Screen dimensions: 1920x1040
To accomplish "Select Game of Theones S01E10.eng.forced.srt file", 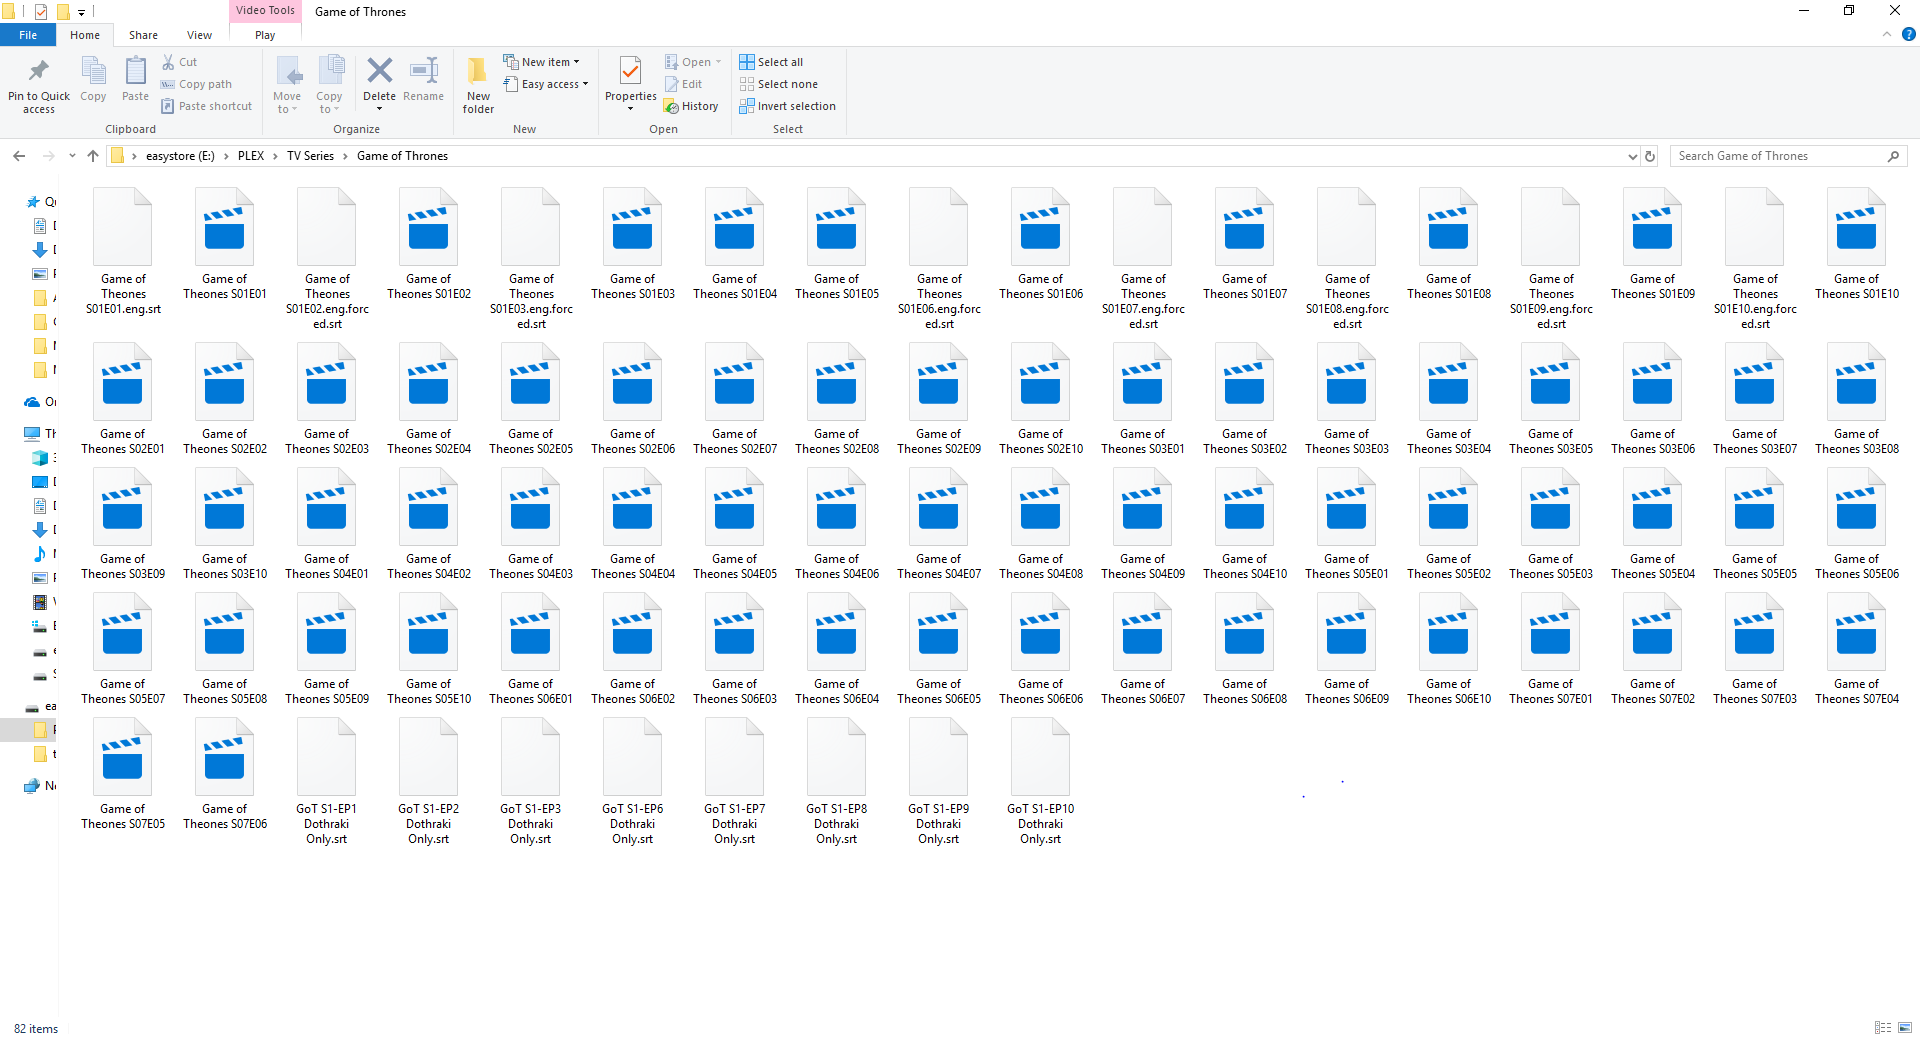I will coord(1755,259).
